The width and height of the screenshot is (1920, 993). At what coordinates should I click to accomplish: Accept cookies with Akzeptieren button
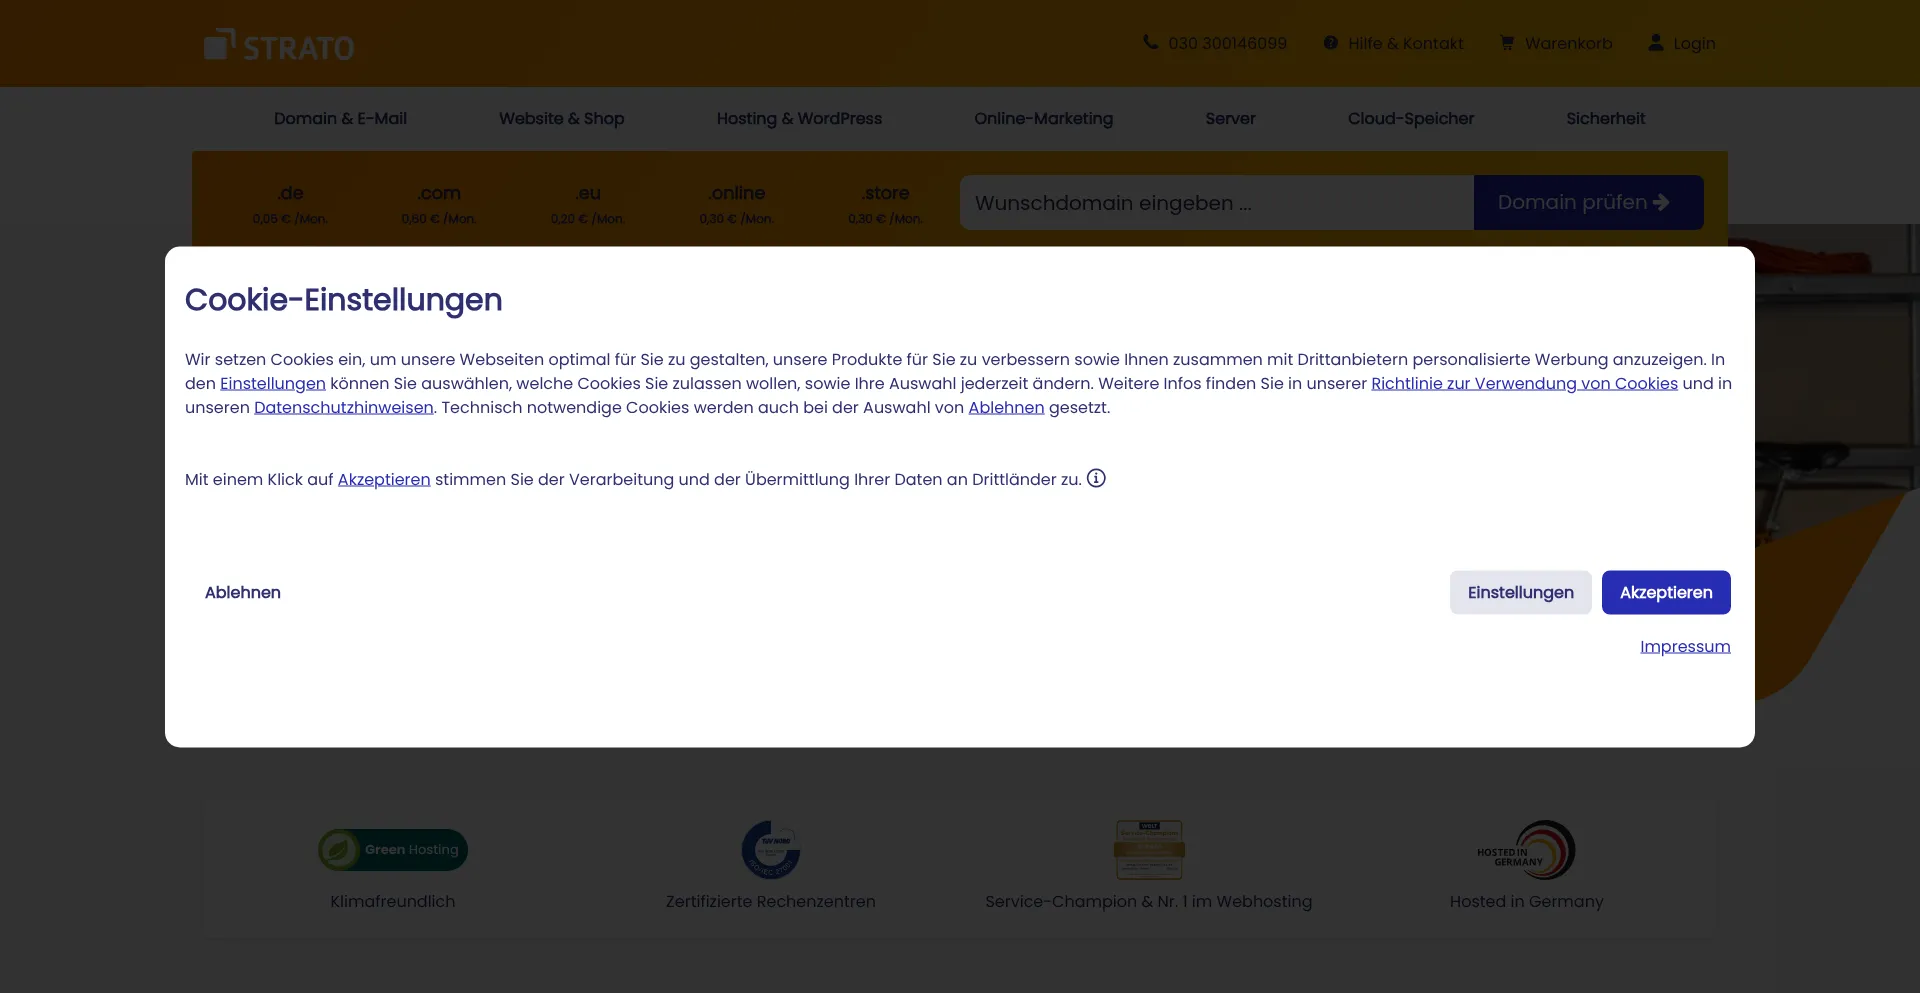pyautogui.click(x=1666, y=593)
